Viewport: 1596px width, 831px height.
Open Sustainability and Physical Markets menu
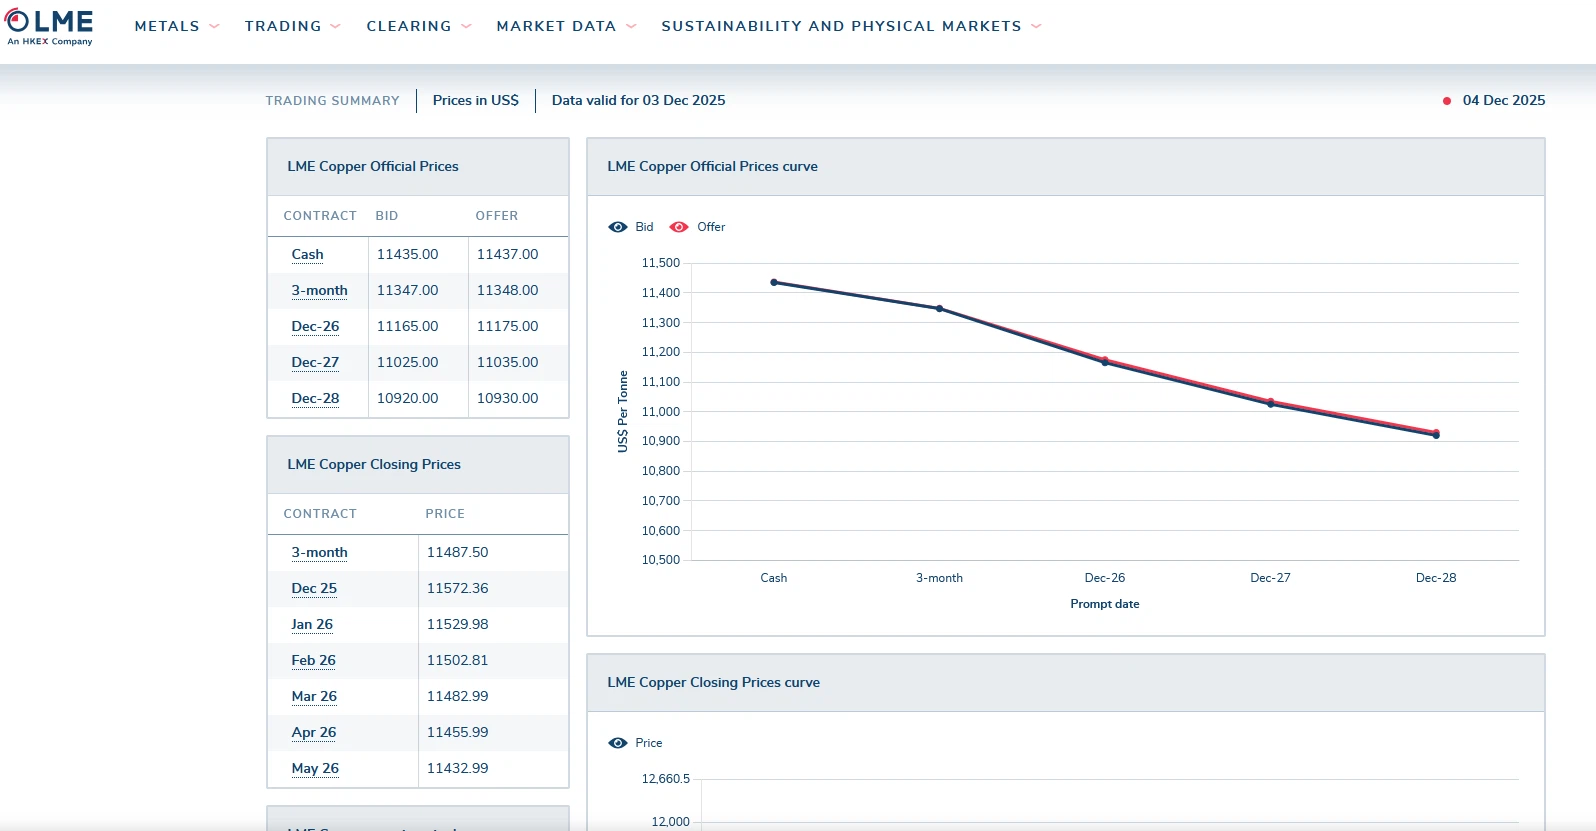click(x=841, y=26)
